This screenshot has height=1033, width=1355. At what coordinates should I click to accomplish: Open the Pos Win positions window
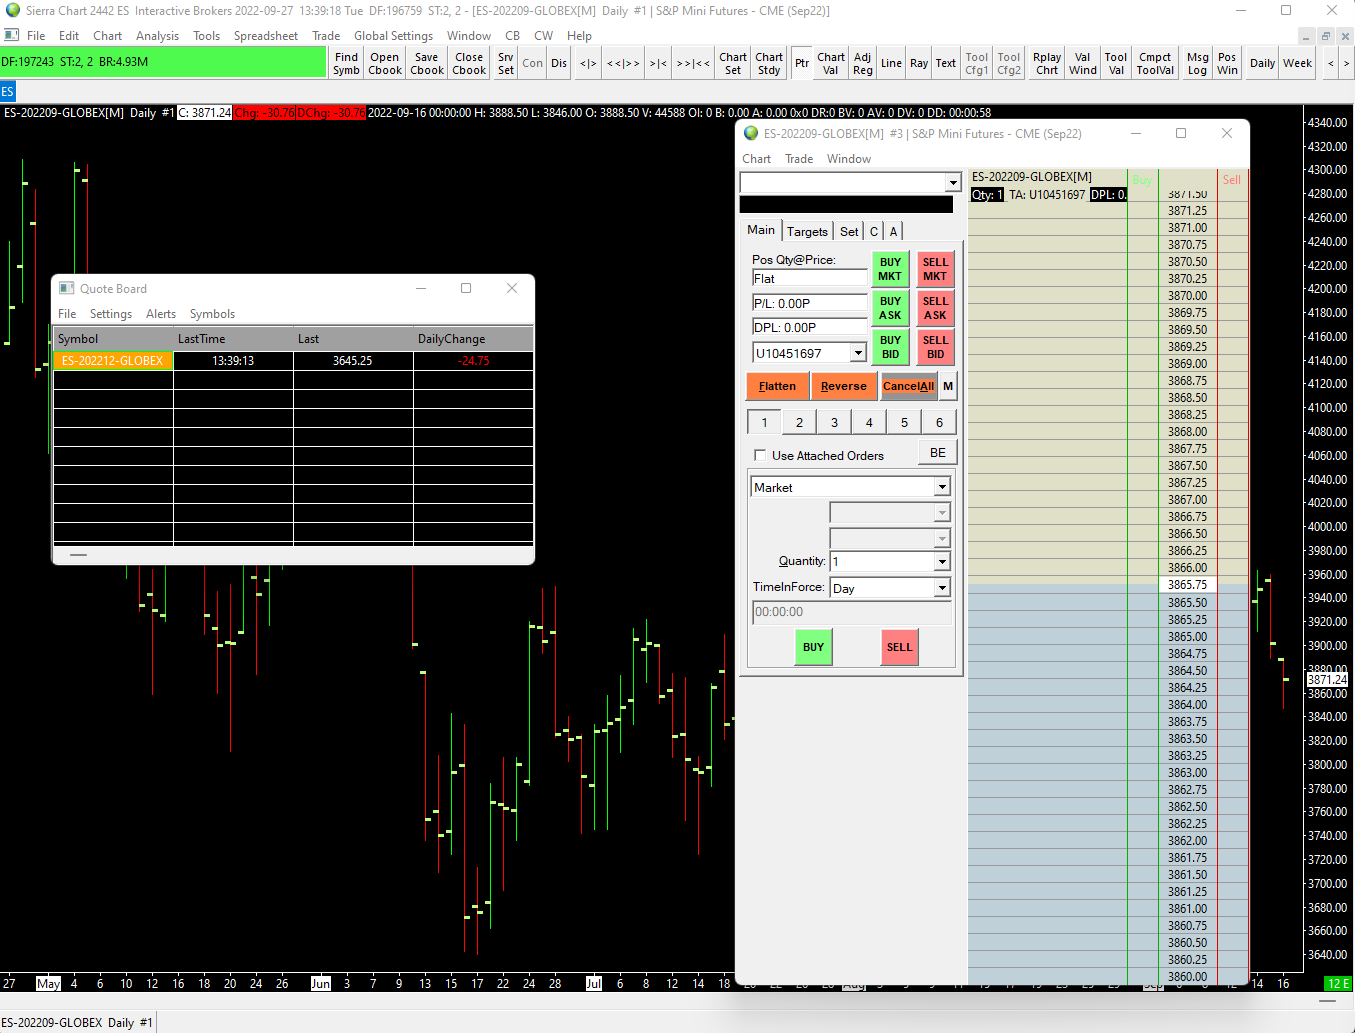pos(1227,63)
